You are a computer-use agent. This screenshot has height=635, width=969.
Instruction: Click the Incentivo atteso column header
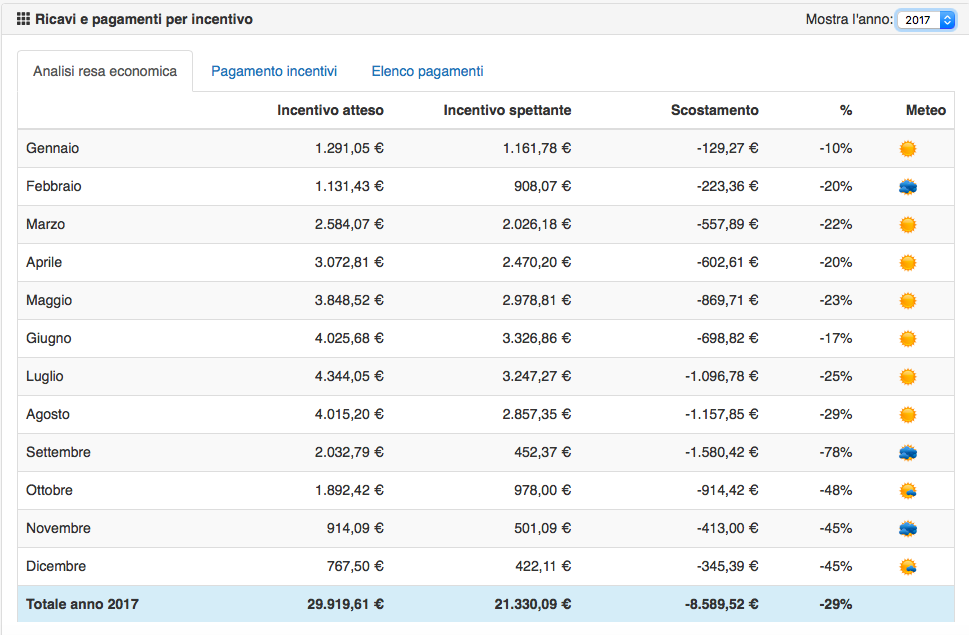330,110
